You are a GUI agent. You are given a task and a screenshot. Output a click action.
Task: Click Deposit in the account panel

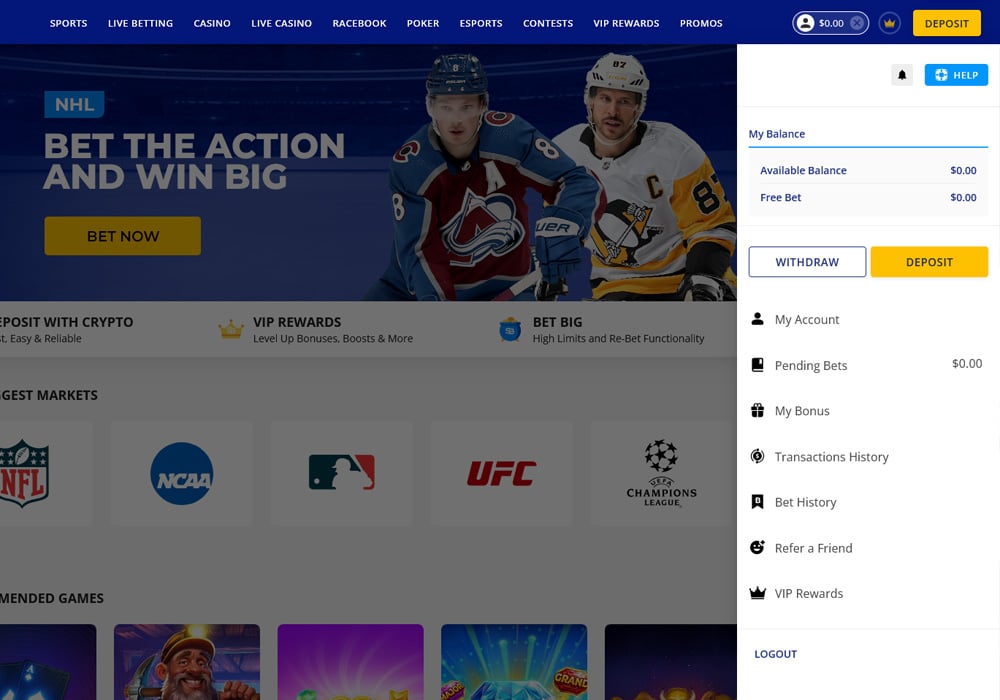click(929, 262)
